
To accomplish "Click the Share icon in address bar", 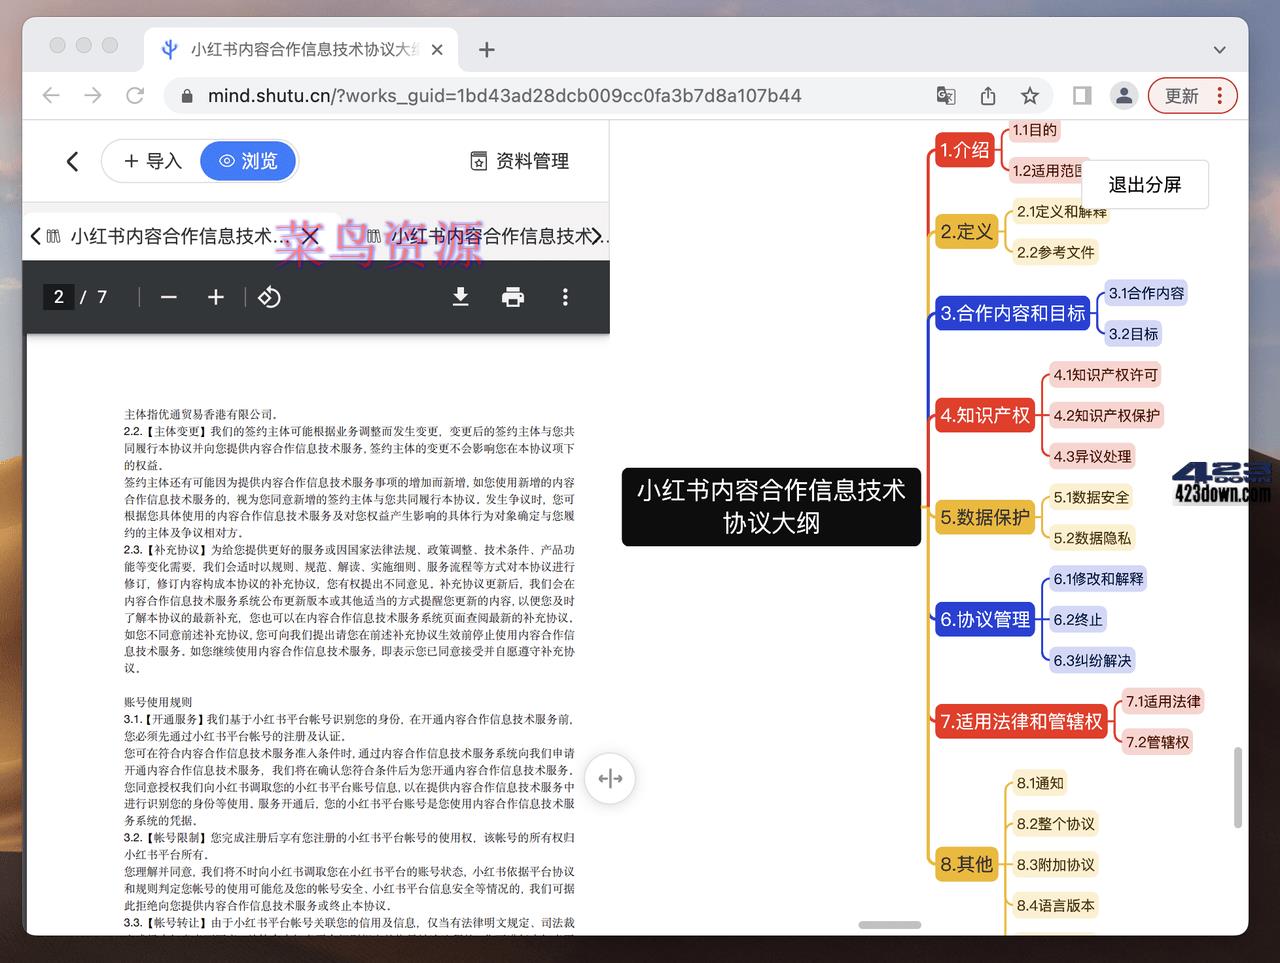I will tap(987, 95).
